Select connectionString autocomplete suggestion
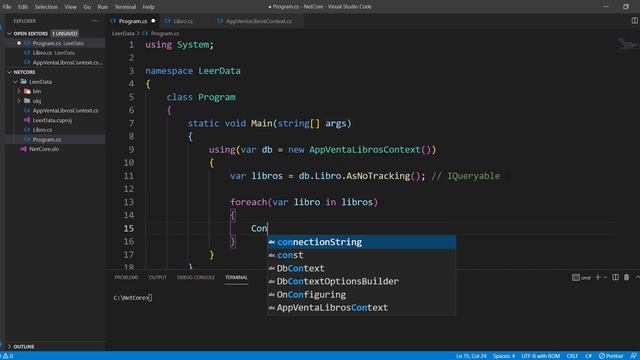Screen dimensions: 640x360 pyautogui.click(x=361, y=242)
